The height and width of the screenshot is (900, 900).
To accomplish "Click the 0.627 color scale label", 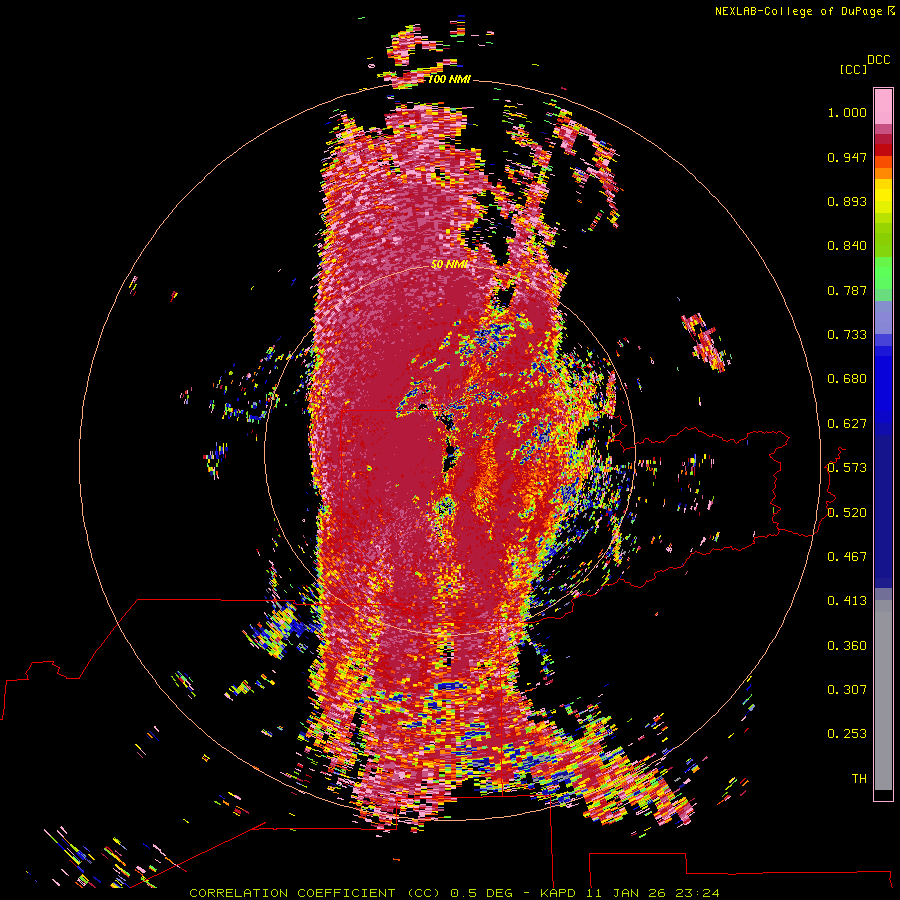I will (x=847, y=424).
